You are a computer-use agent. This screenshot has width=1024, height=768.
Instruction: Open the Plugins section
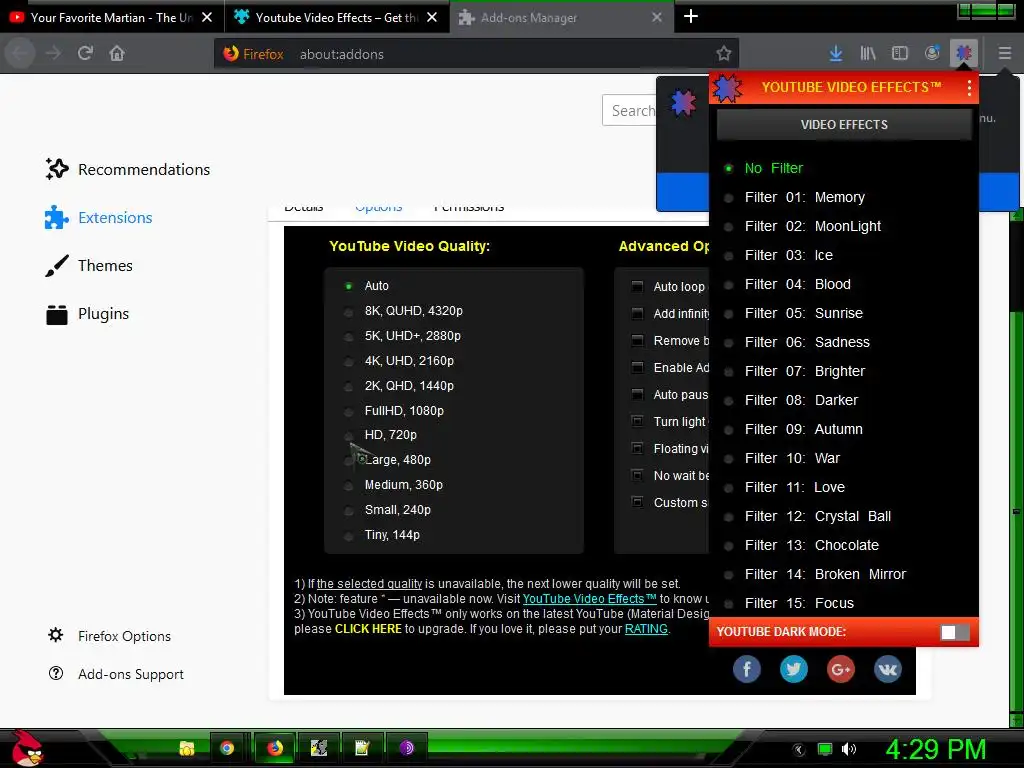[87, 313]
